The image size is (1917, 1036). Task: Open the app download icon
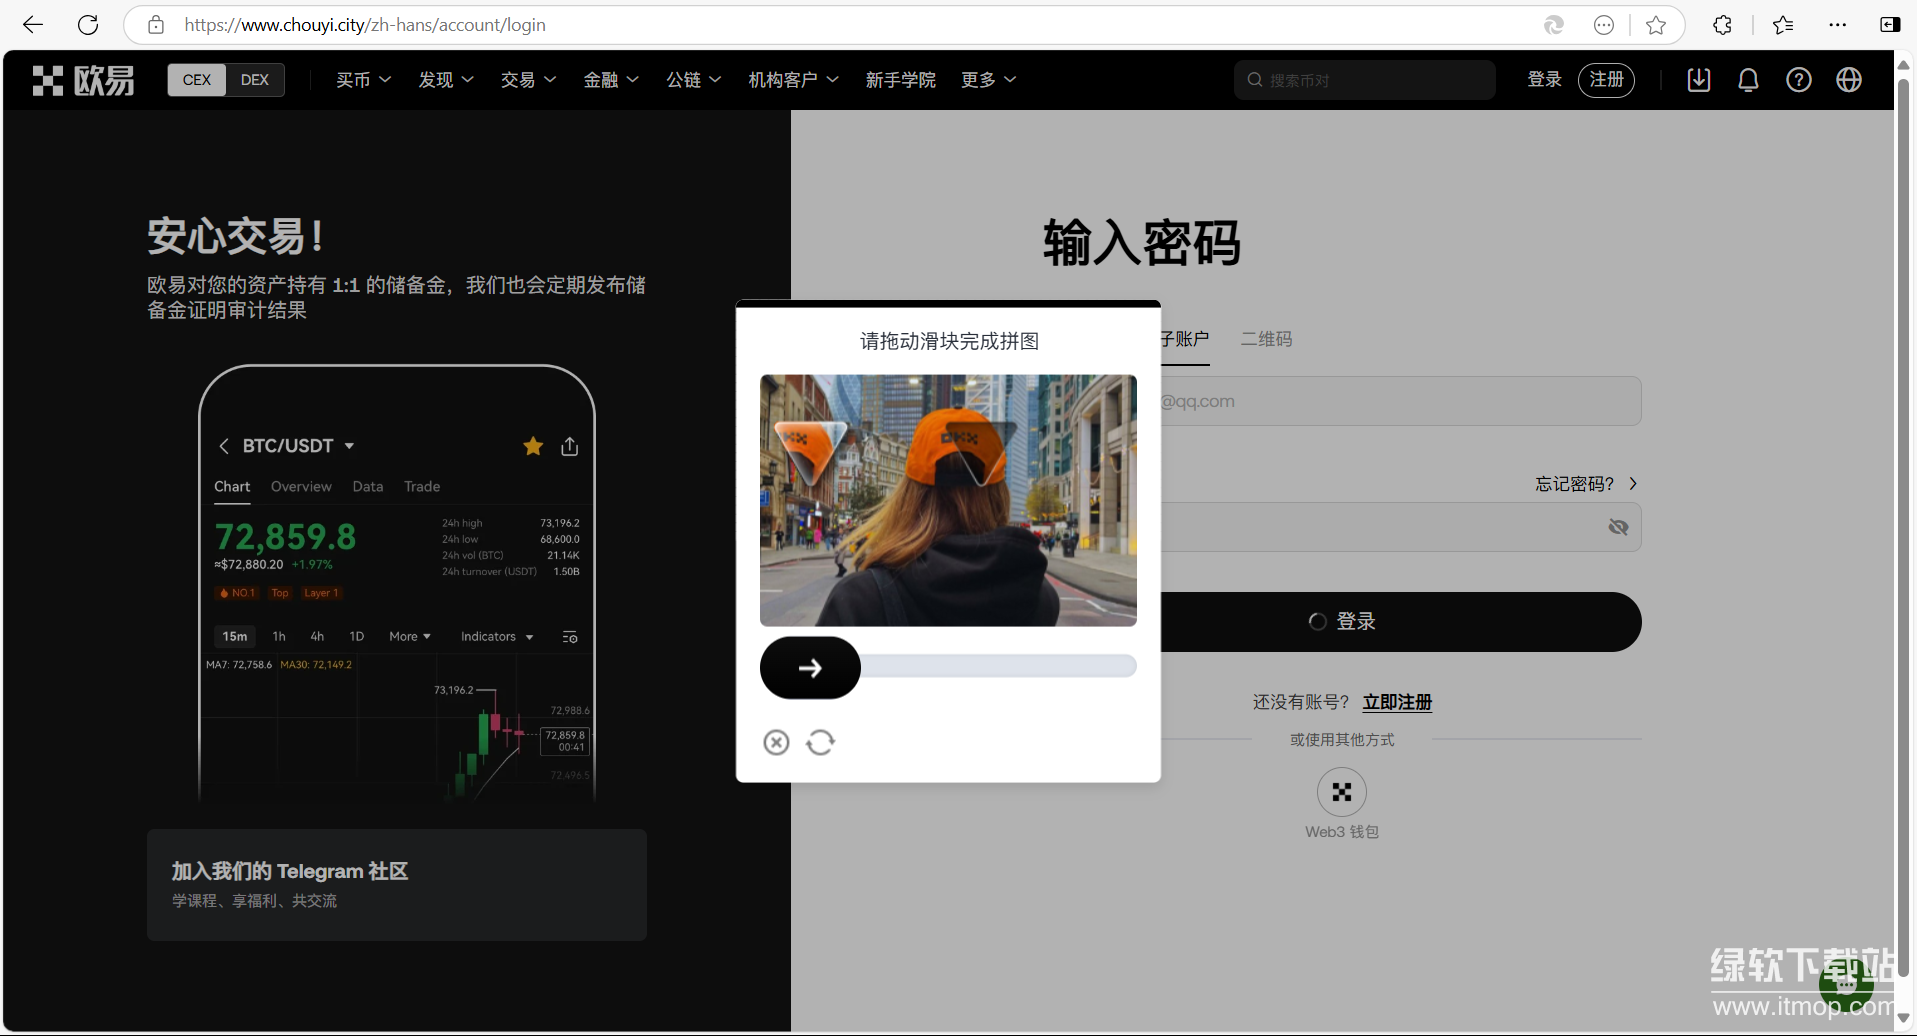pos(1699,80)
